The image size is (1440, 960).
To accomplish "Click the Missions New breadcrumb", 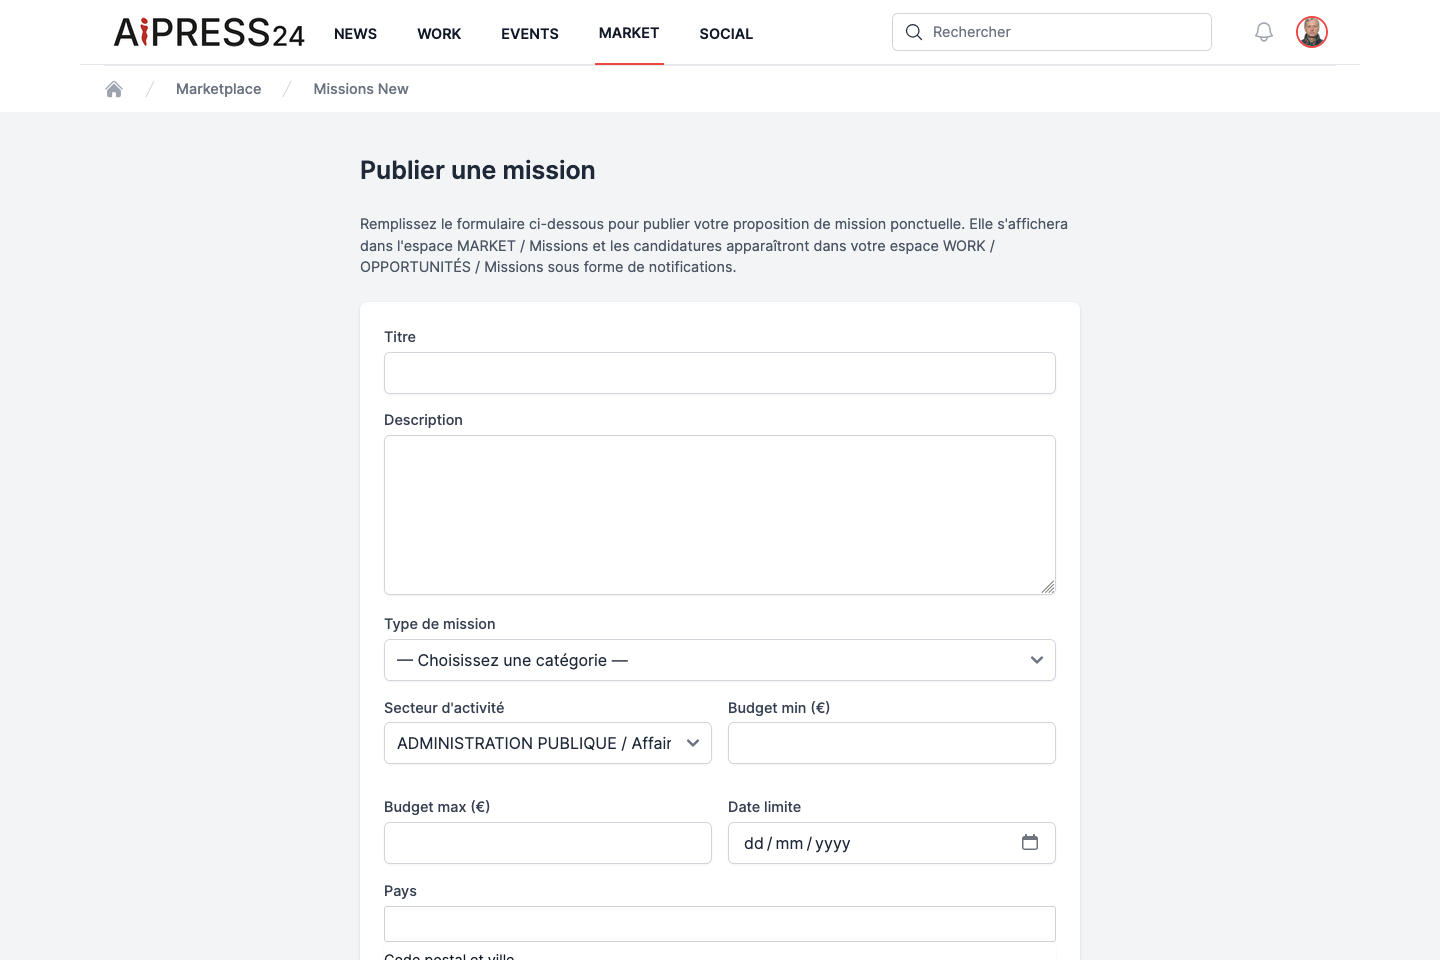I will coord(361,89).
